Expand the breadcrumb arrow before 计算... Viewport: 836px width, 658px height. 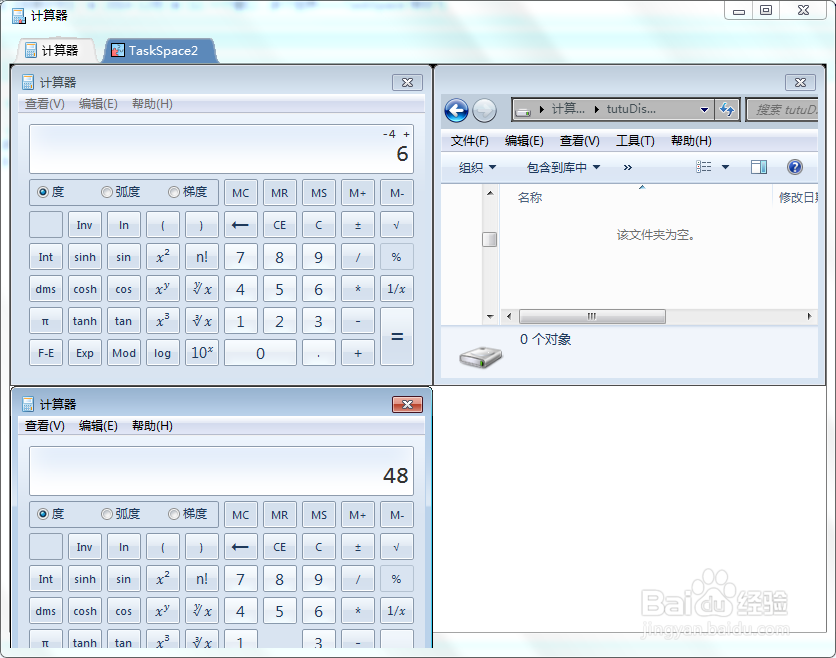[542, 109]
